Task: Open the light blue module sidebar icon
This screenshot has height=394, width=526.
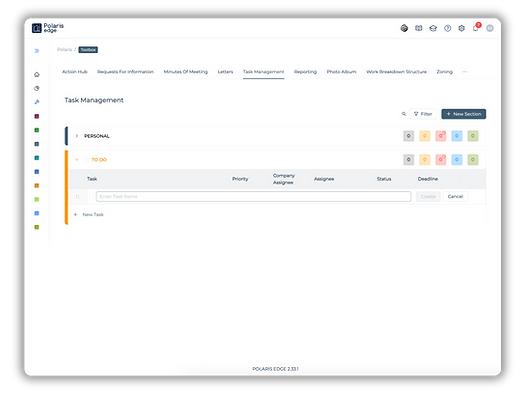Action: pos(37,213)
